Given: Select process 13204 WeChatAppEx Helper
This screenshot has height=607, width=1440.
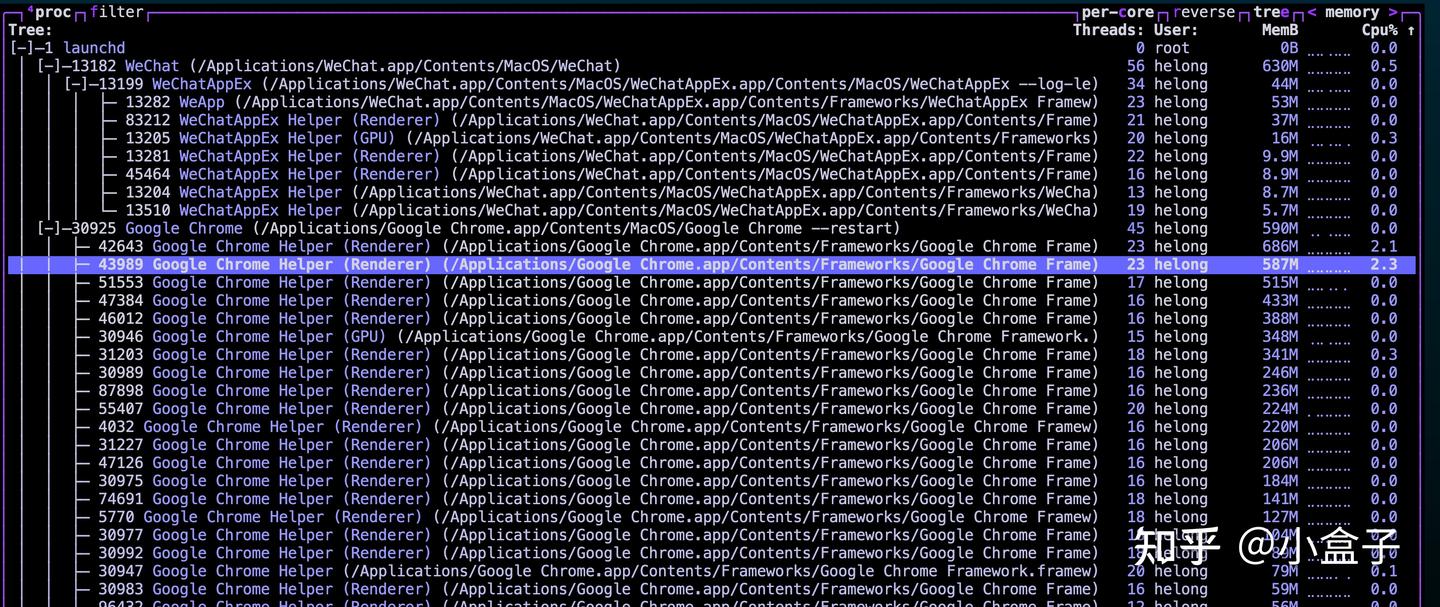Looking at the screenshot, I should [x=712, y=192].
